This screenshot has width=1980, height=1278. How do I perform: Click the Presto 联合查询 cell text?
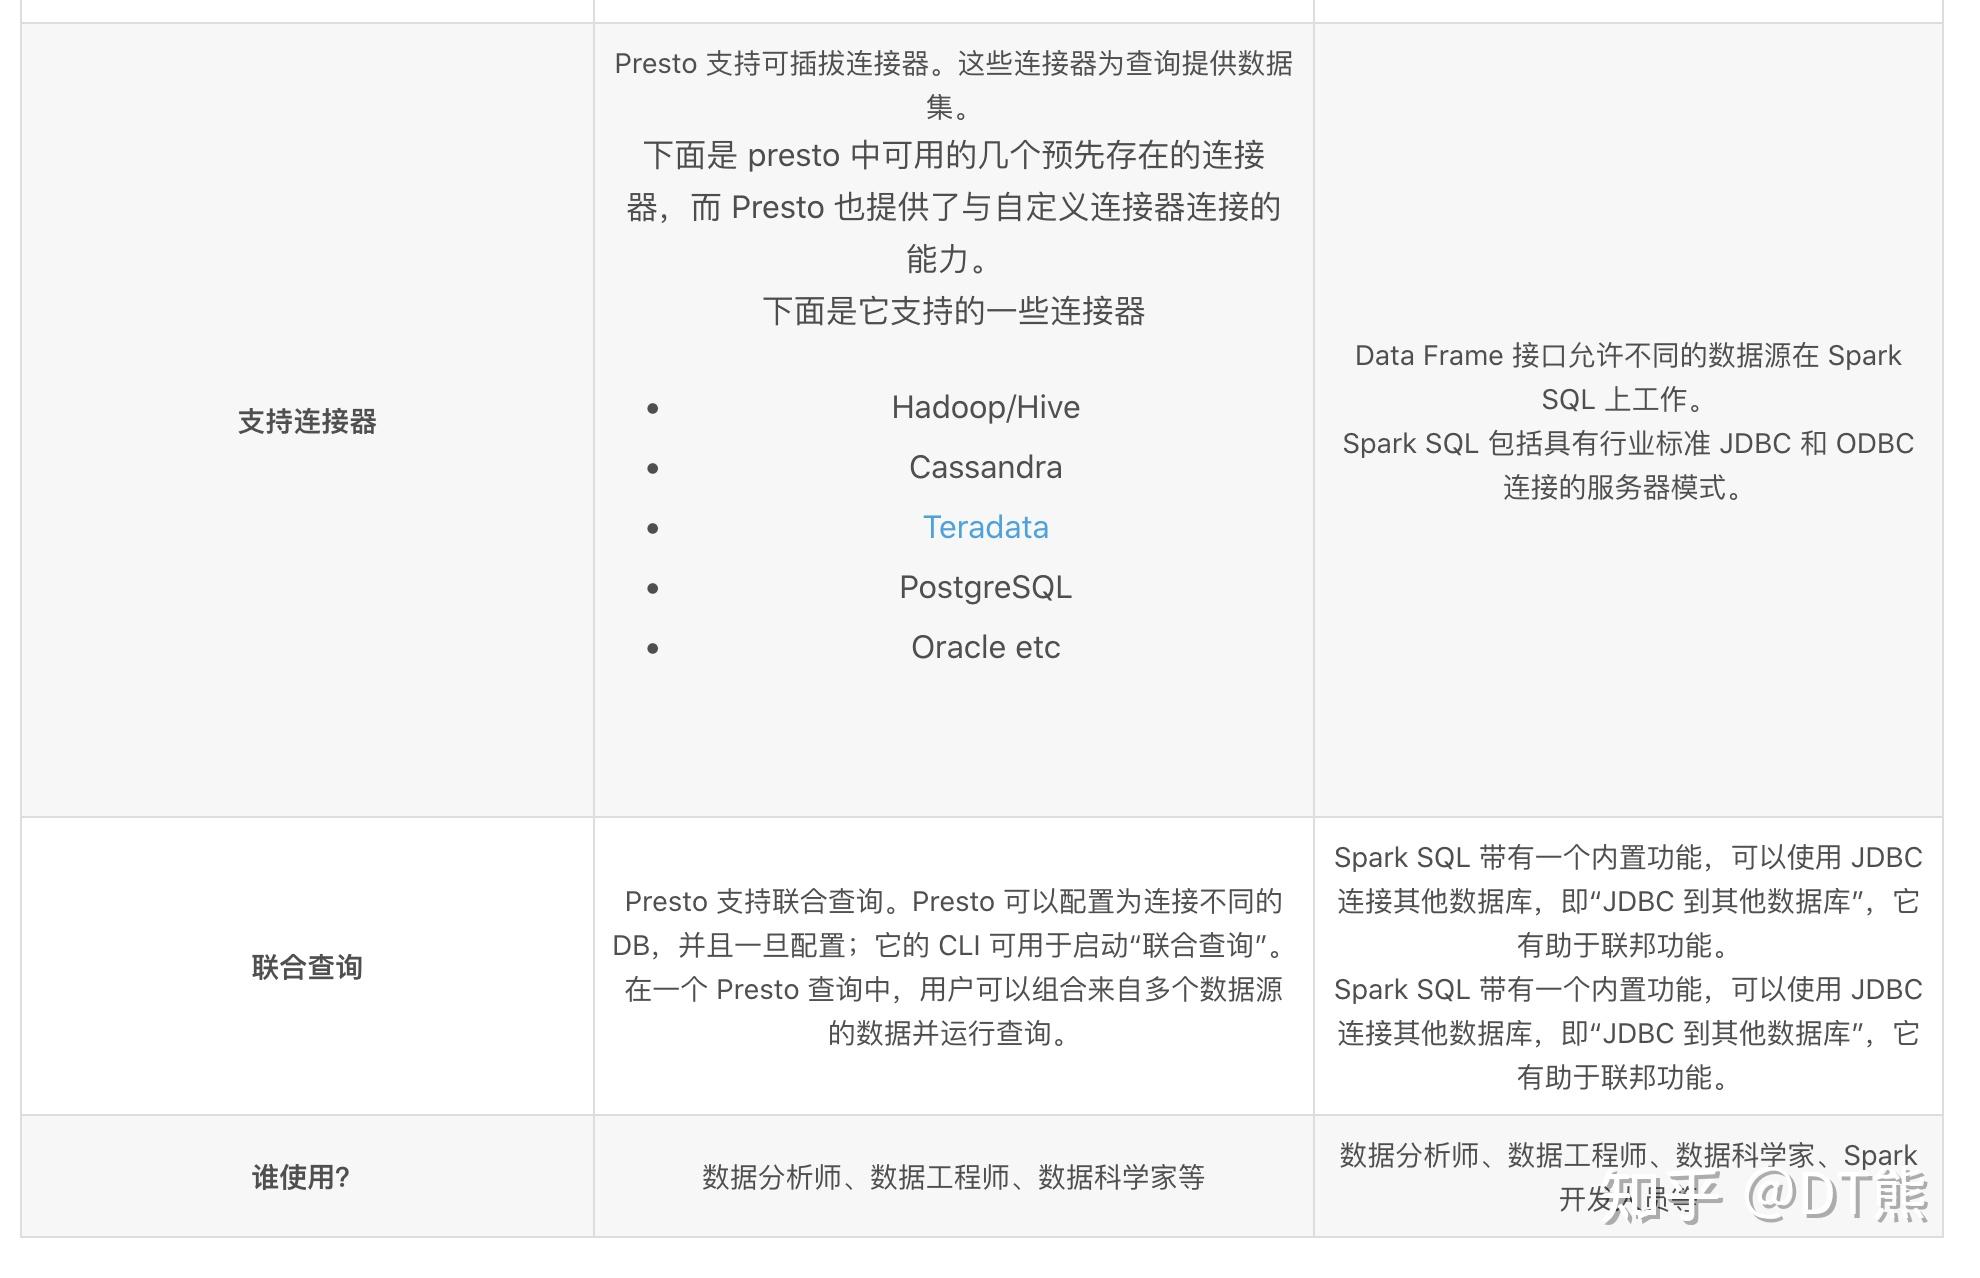coord(950,967)
